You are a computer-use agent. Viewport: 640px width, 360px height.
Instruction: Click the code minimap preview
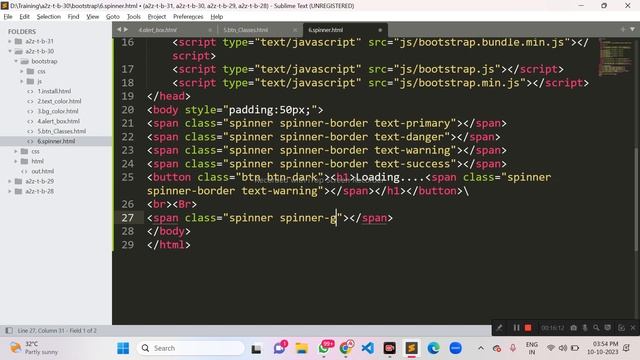614,57
